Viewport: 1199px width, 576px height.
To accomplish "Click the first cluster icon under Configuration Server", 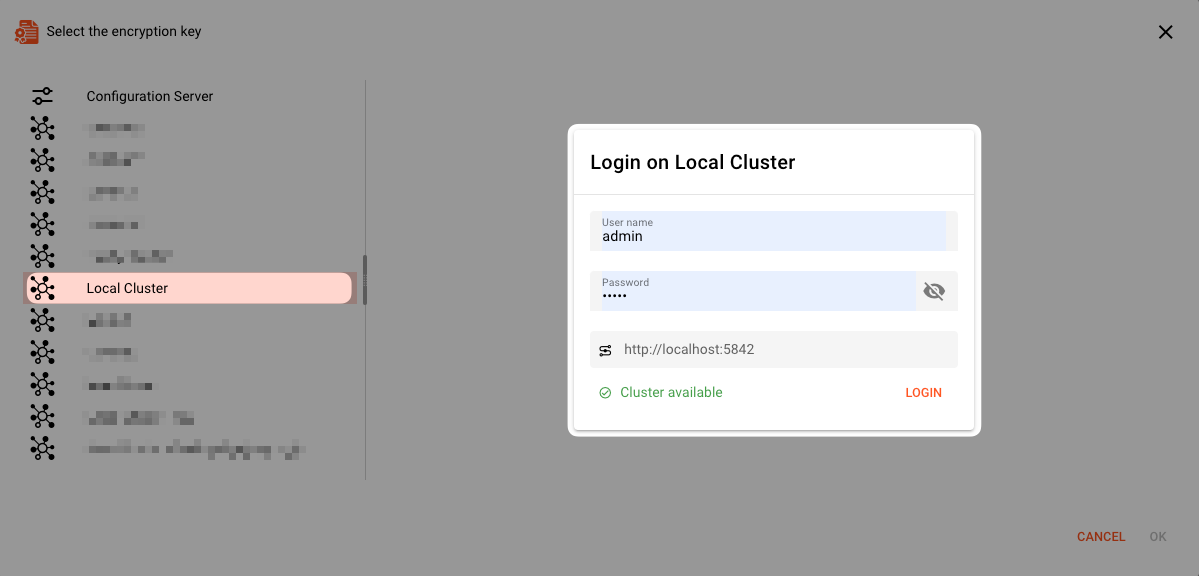I will (43, 128).
